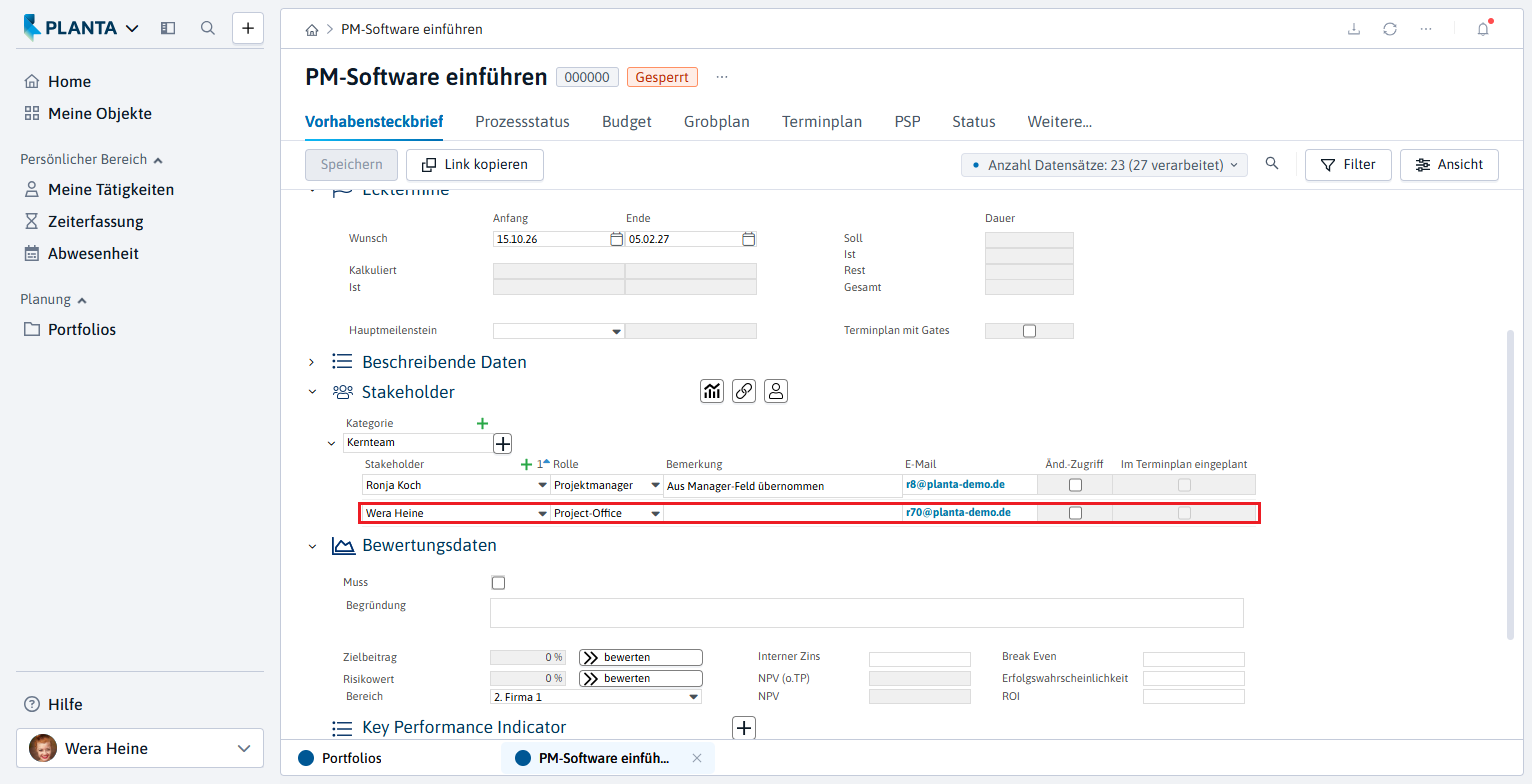Click the plus button in the sidebar header
Screen dimensions: 1532x784
[x=248, y=28]
